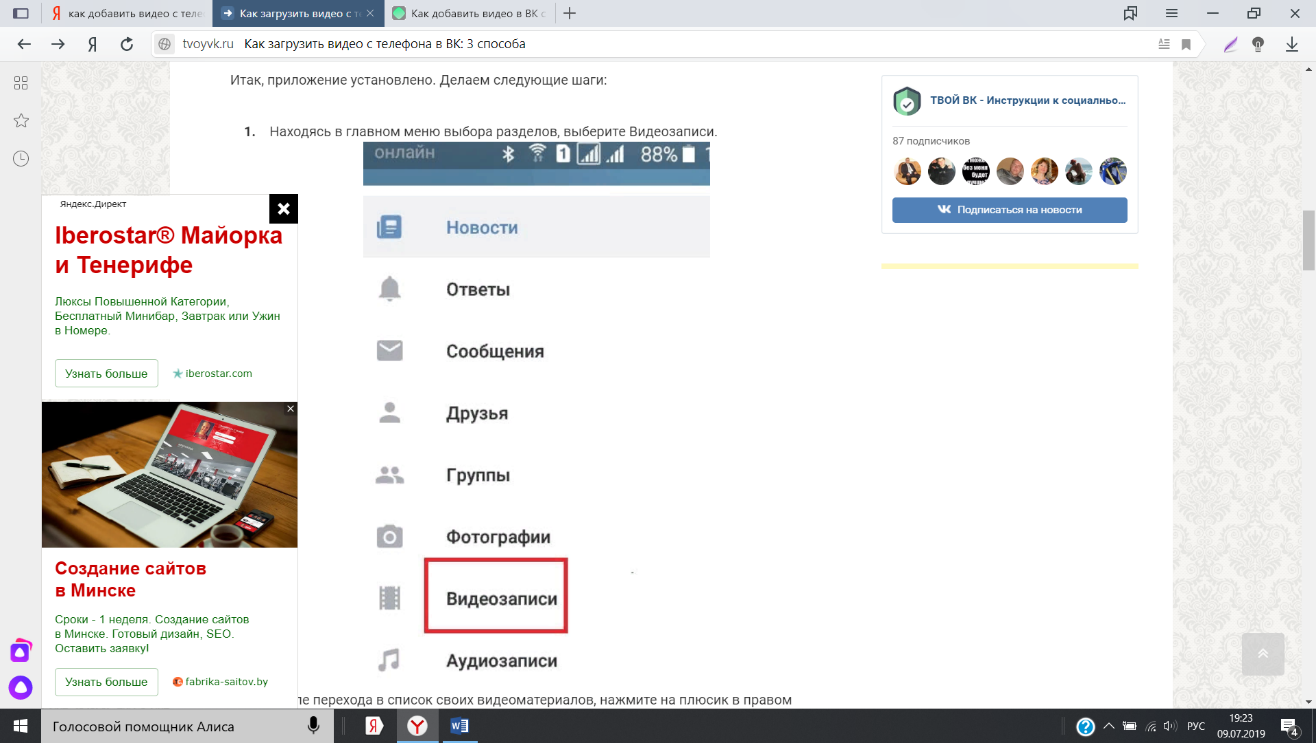Open the volume speaker tray icon
This screenshot has width=1316, height=743.
coord(1171,726)
